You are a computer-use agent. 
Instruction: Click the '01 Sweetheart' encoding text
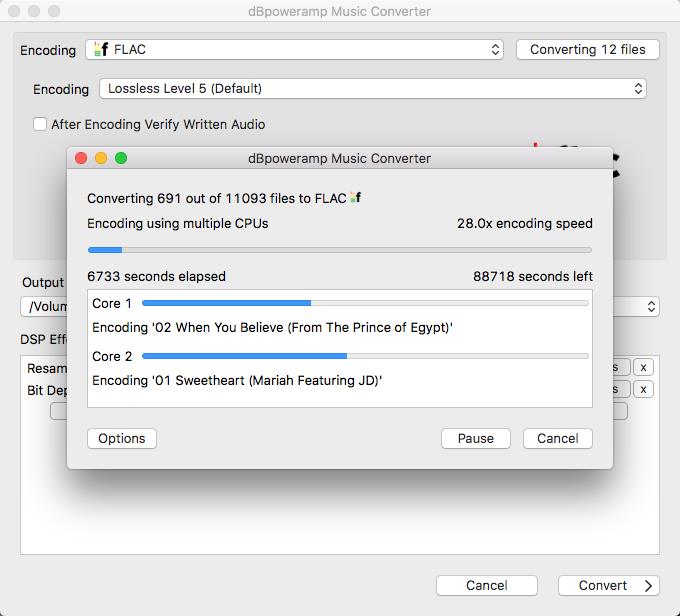tap(237, 380)
